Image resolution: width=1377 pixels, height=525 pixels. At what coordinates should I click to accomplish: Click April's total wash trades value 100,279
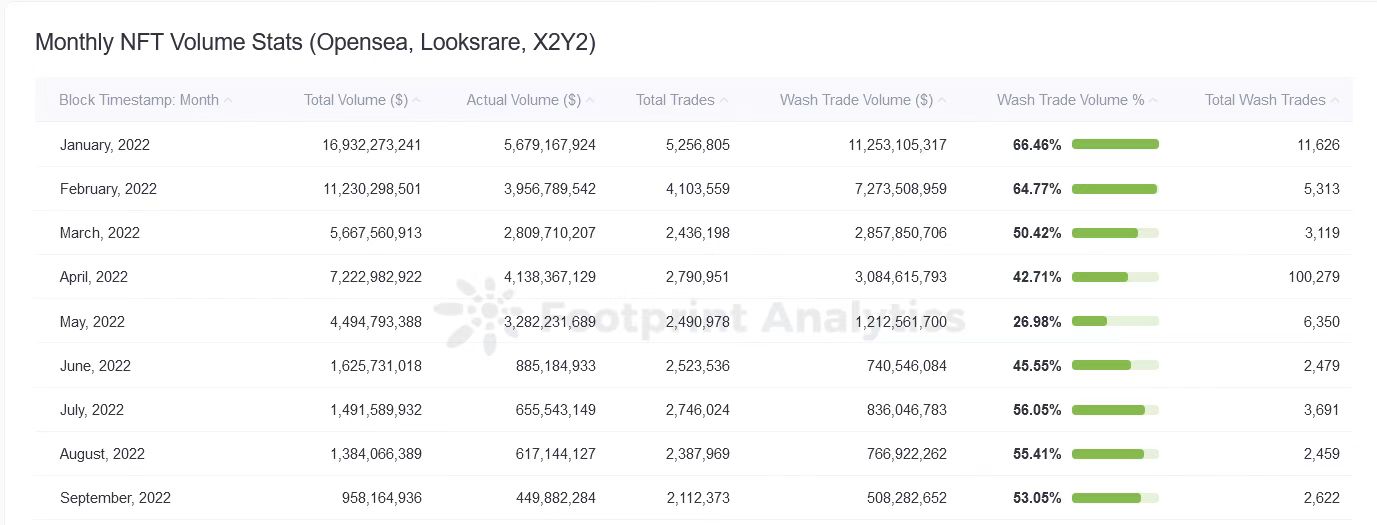tap(1314, 277)
